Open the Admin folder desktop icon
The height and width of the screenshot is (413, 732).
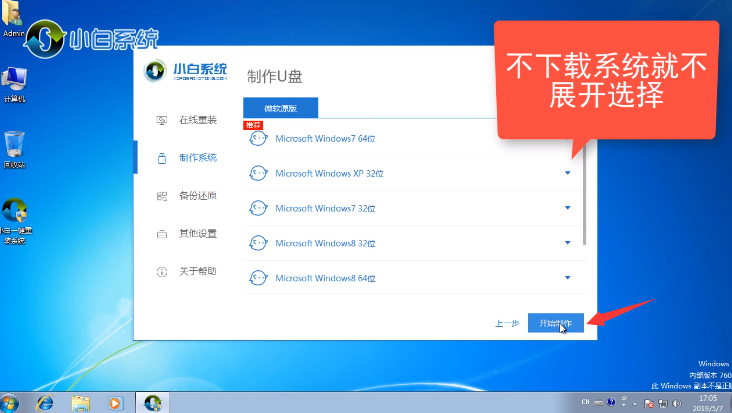[13, 19]
